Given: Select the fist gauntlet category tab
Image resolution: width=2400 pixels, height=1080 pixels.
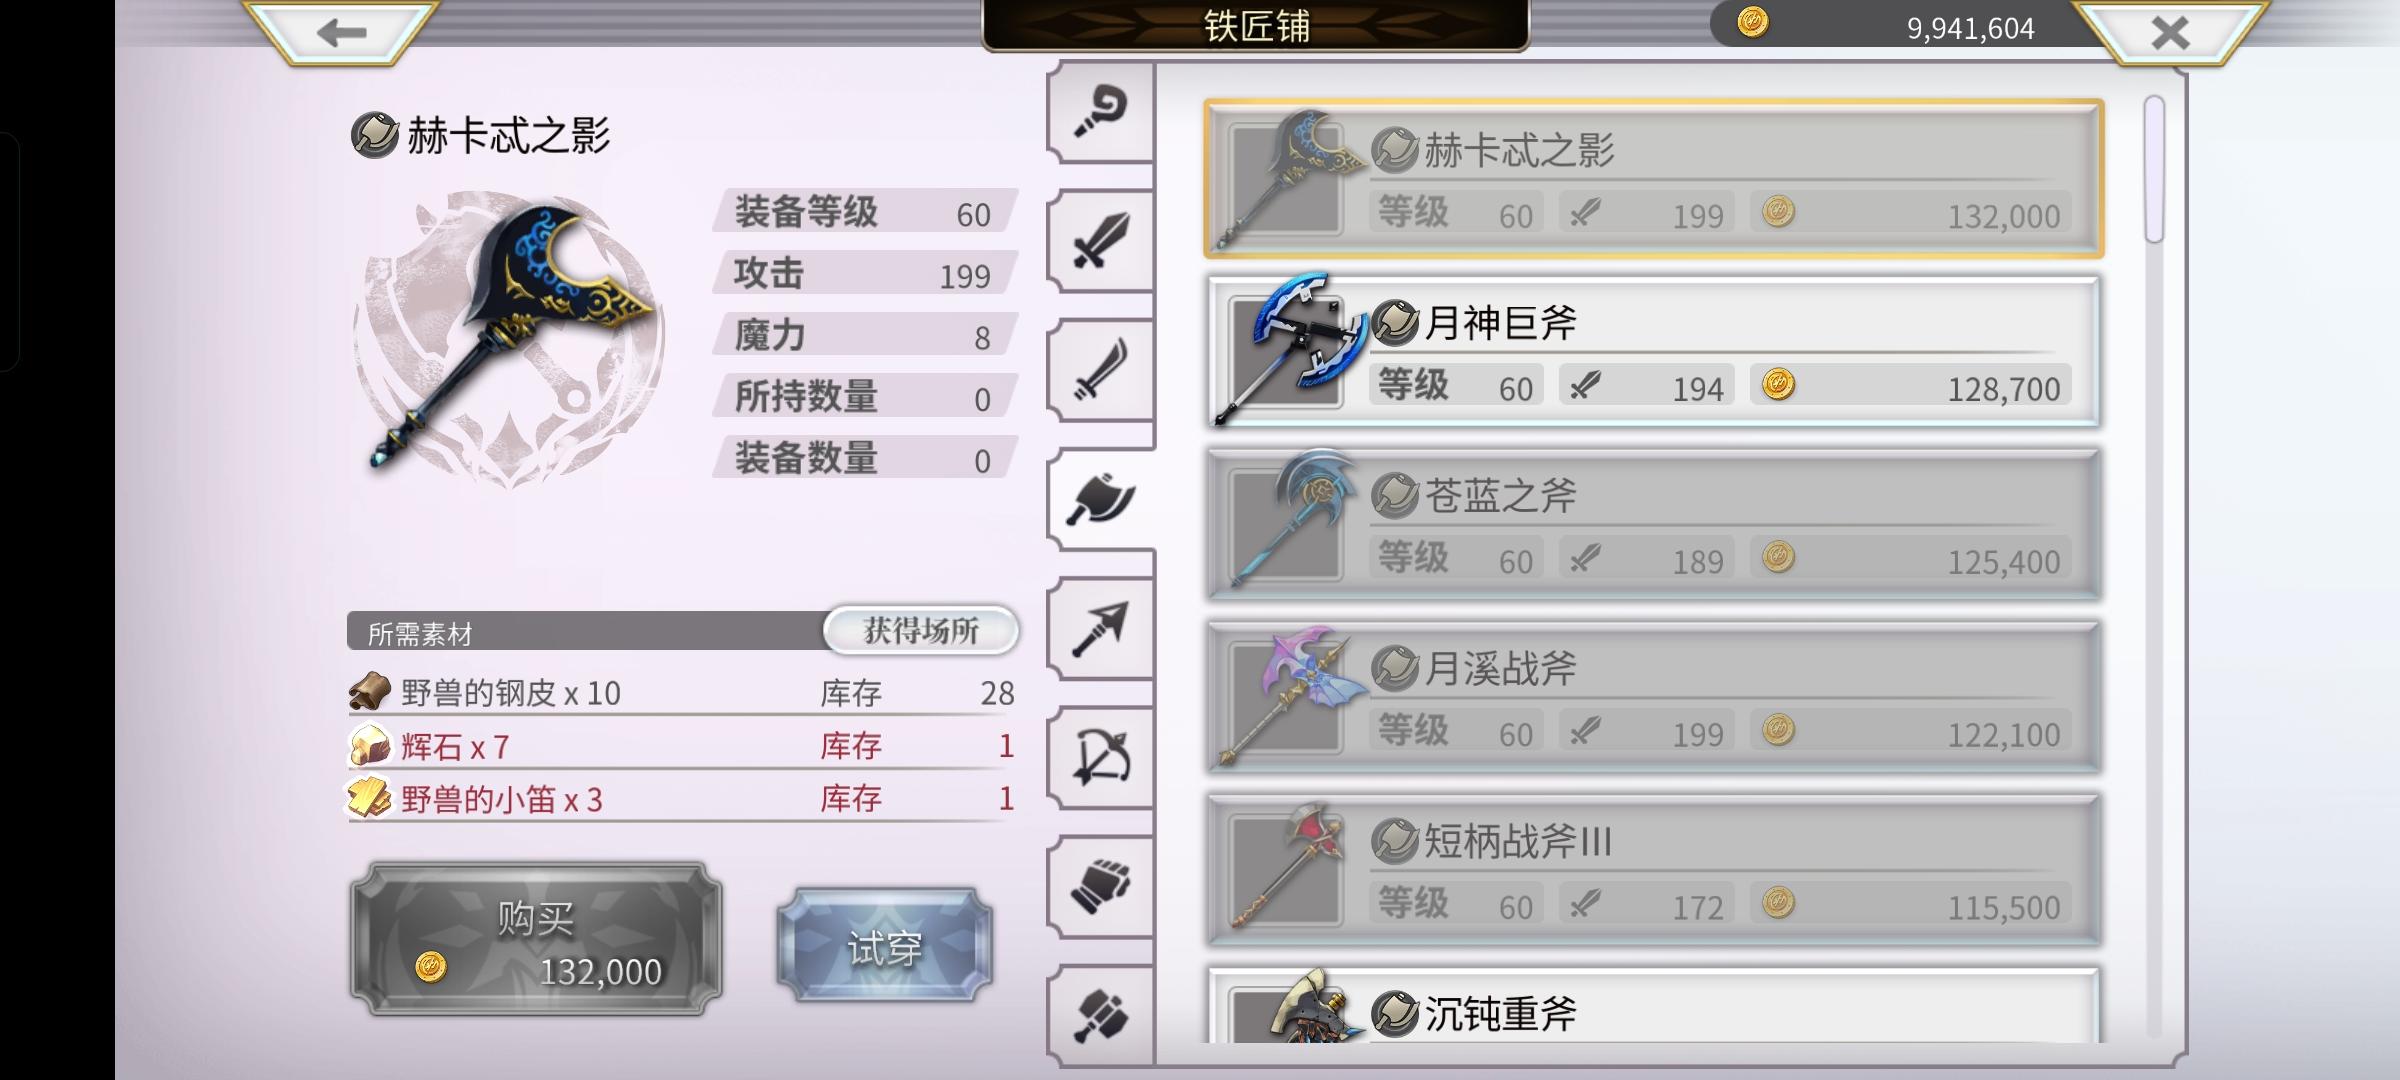Looking at the screenshot, I should pos(1100,886).
